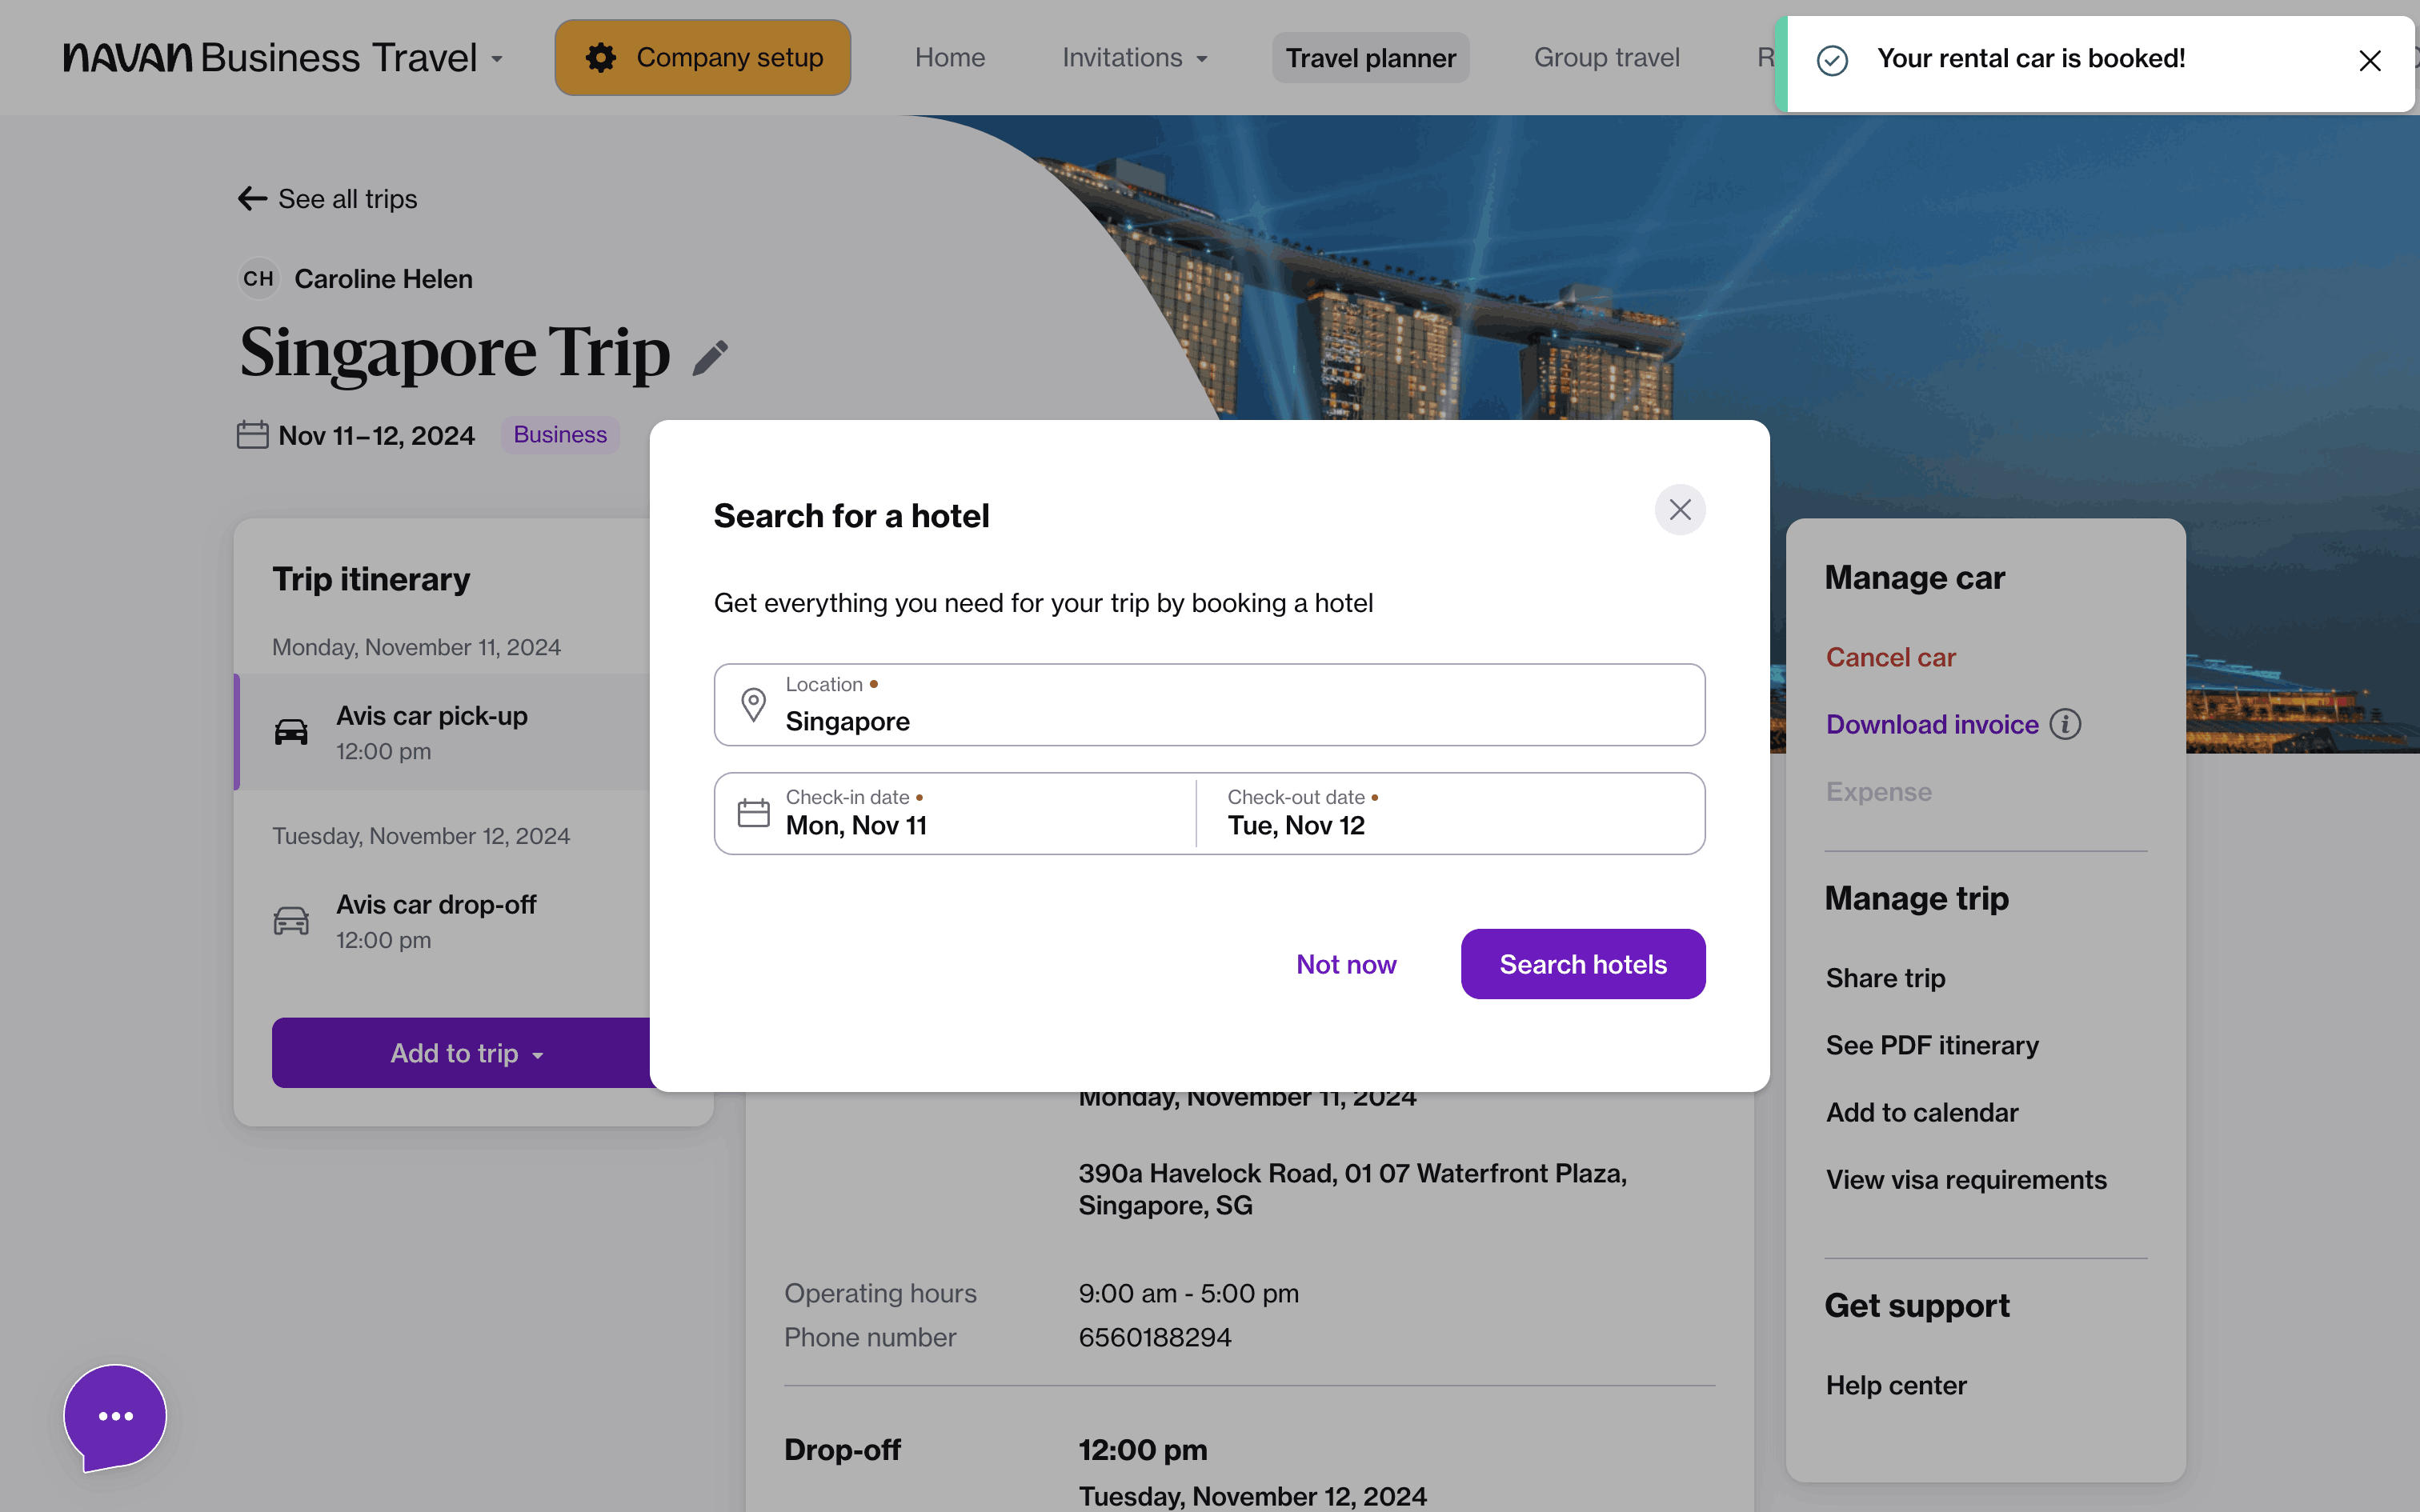Click the Avis car pick-up car icon
The height and width of the screenshot is (1512, 2420).
291,732
